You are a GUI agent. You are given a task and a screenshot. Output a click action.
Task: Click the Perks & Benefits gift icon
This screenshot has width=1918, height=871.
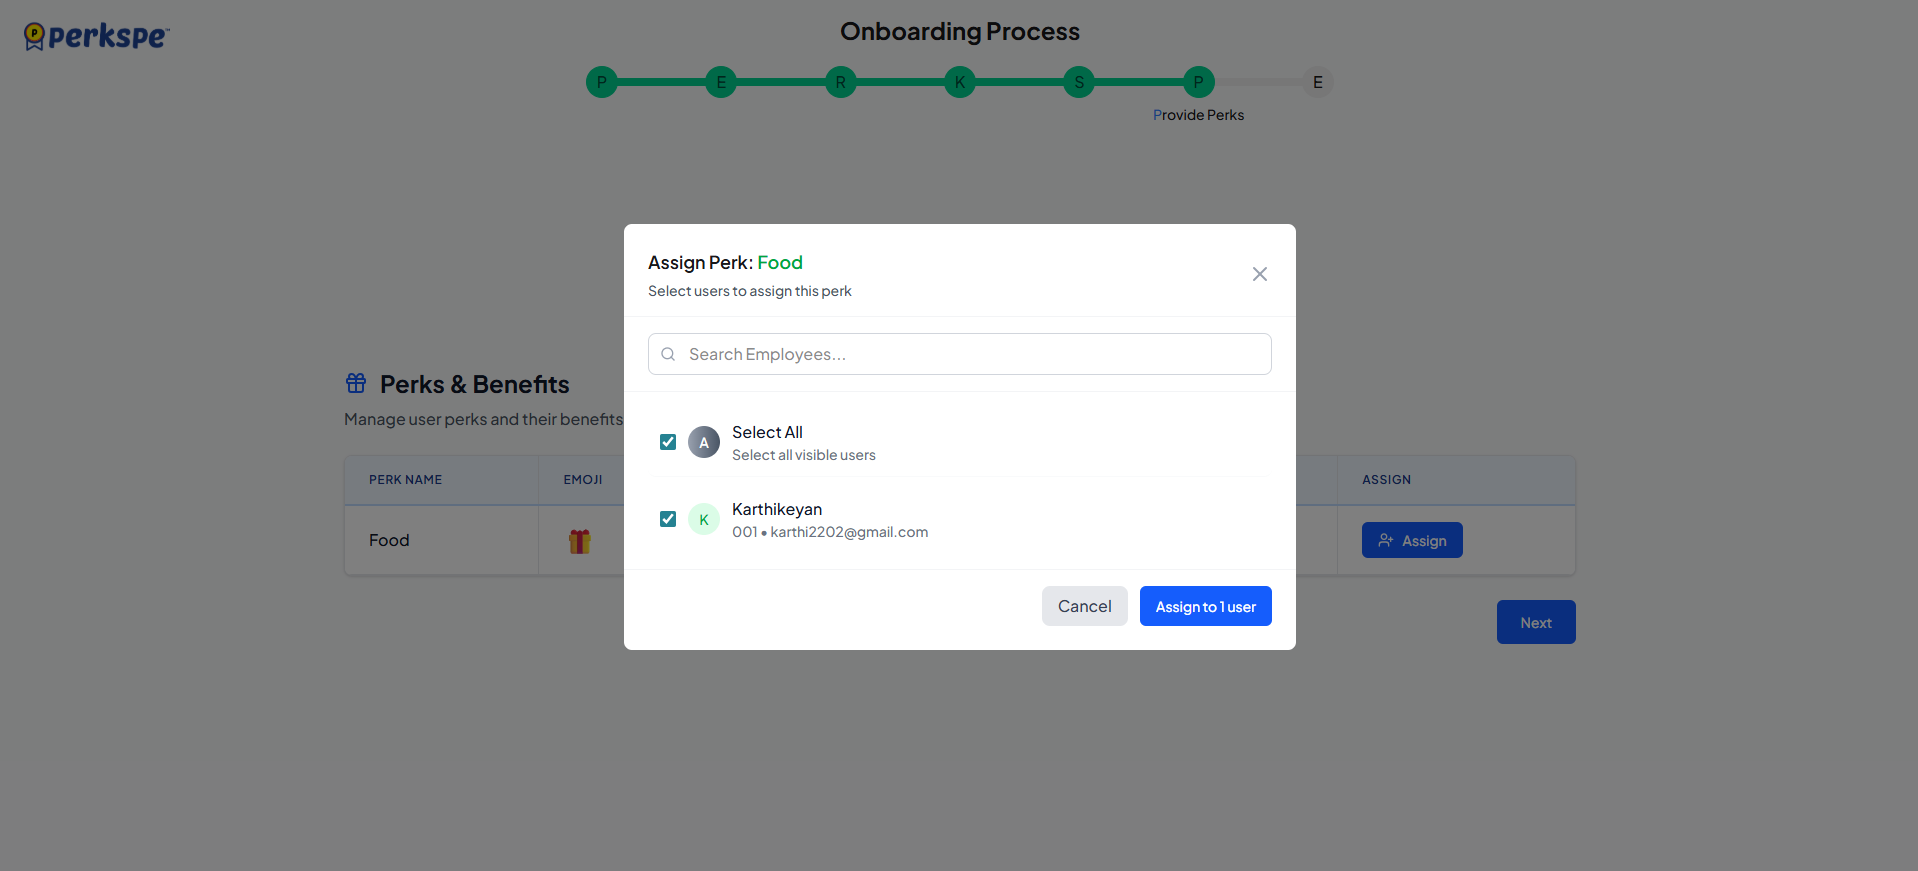(x=356, y=383)
